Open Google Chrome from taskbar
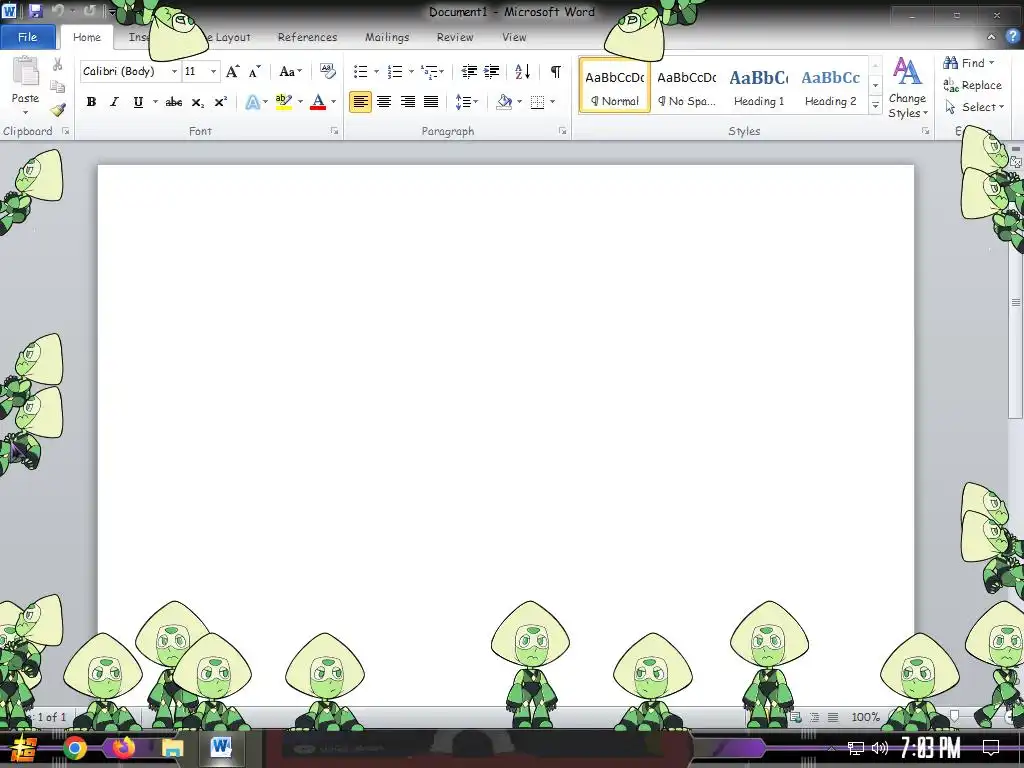 click(74, 748)
